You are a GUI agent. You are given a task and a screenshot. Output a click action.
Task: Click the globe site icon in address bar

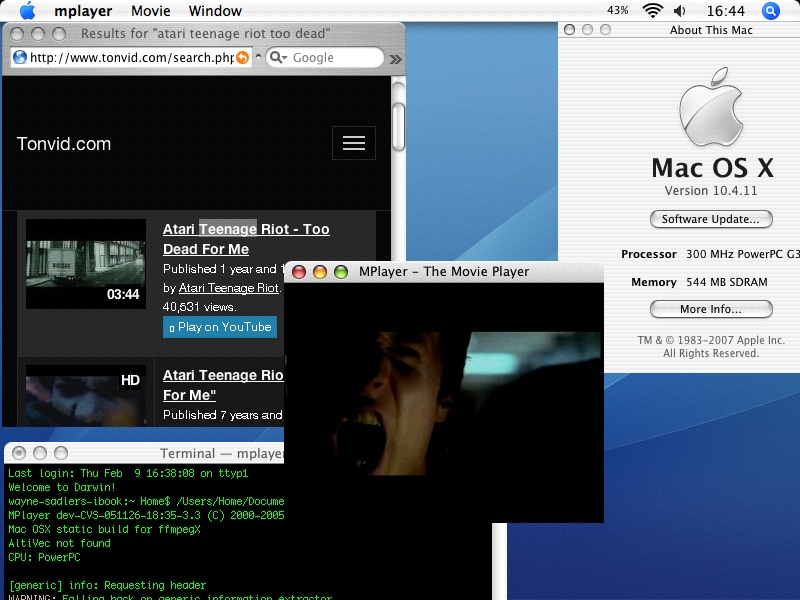point(20,57)
